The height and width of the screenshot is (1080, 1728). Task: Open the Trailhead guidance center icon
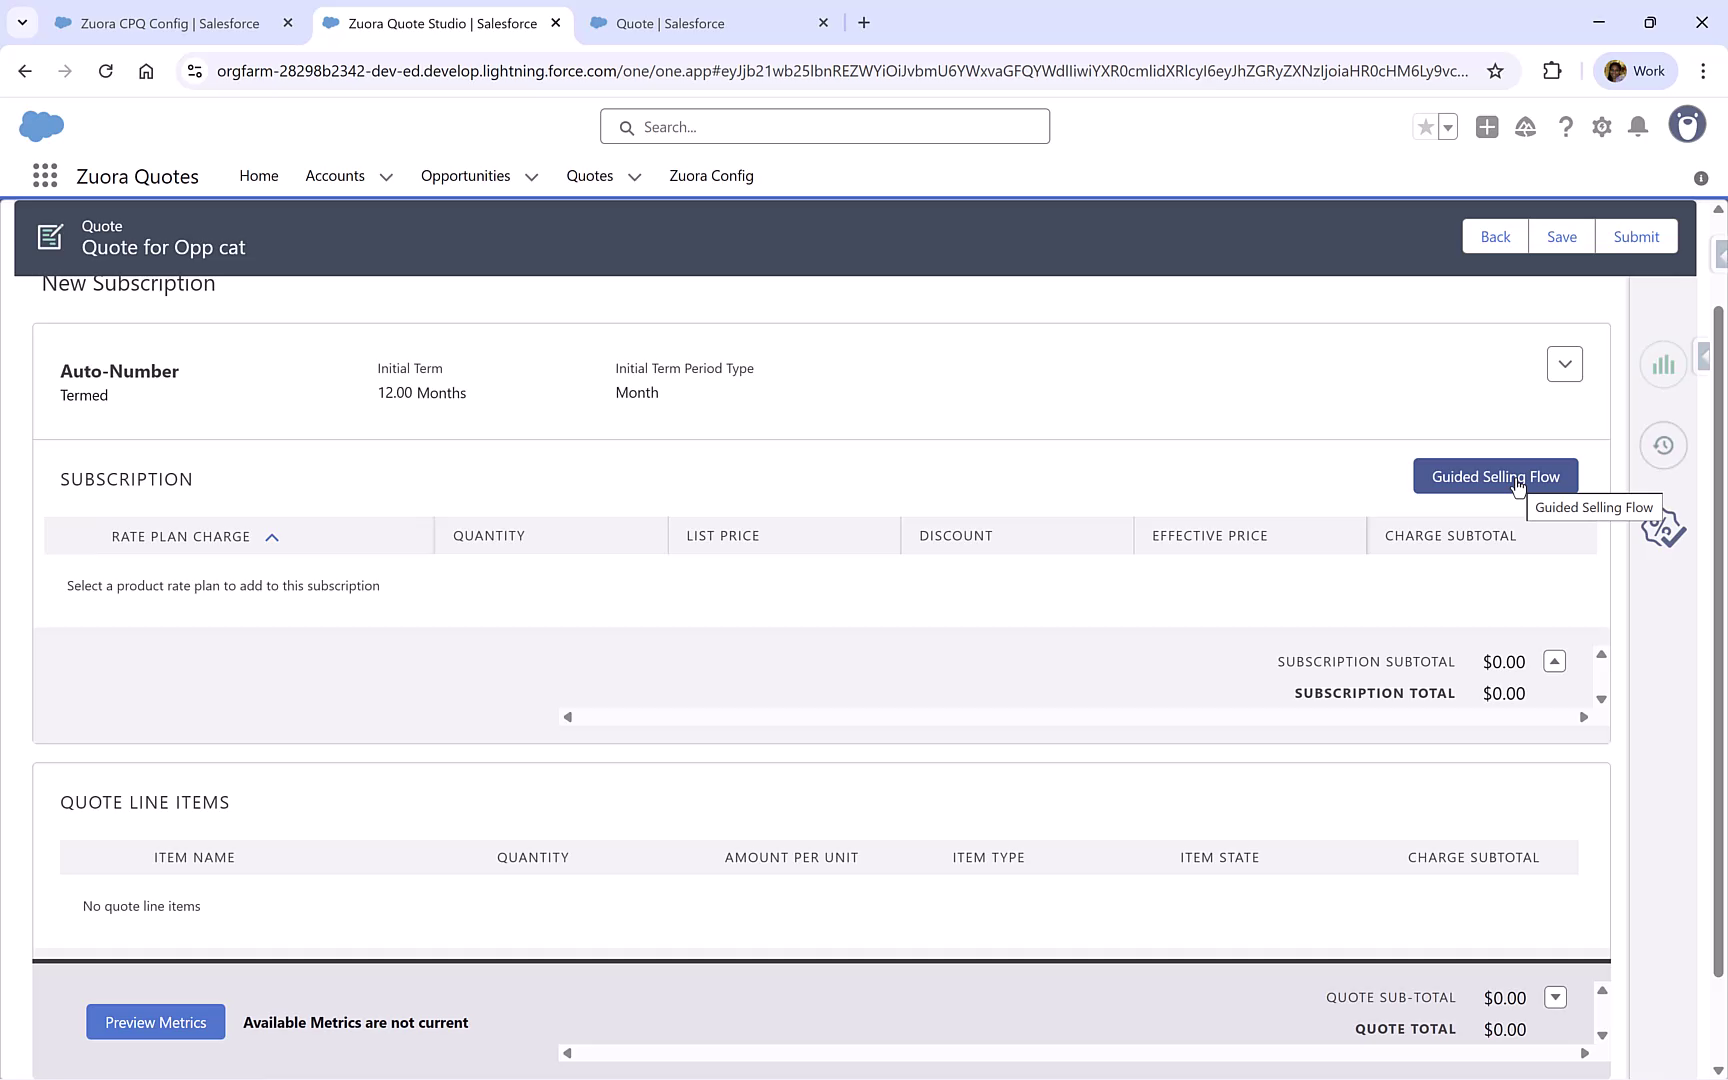click(x=1525, y=127)
